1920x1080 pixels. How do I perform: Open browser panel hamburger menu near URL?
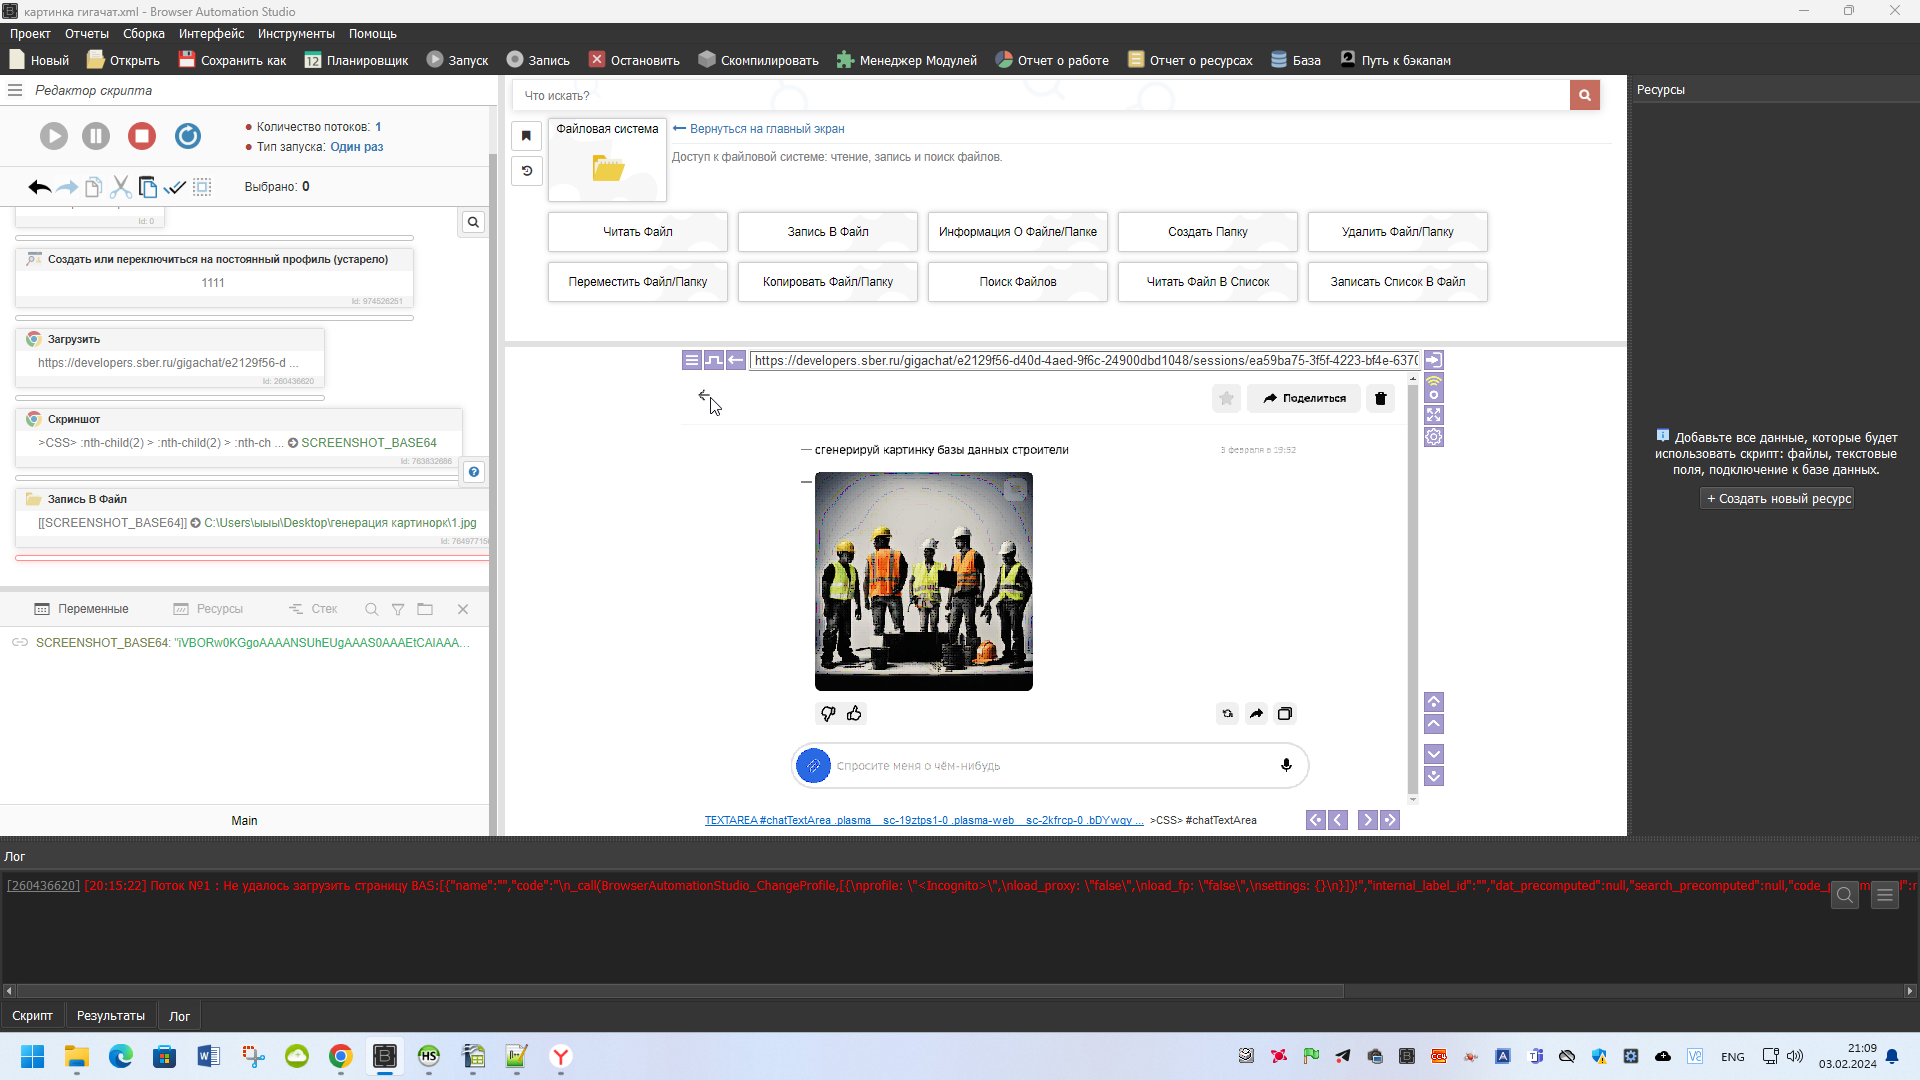[x=691, y=360]
